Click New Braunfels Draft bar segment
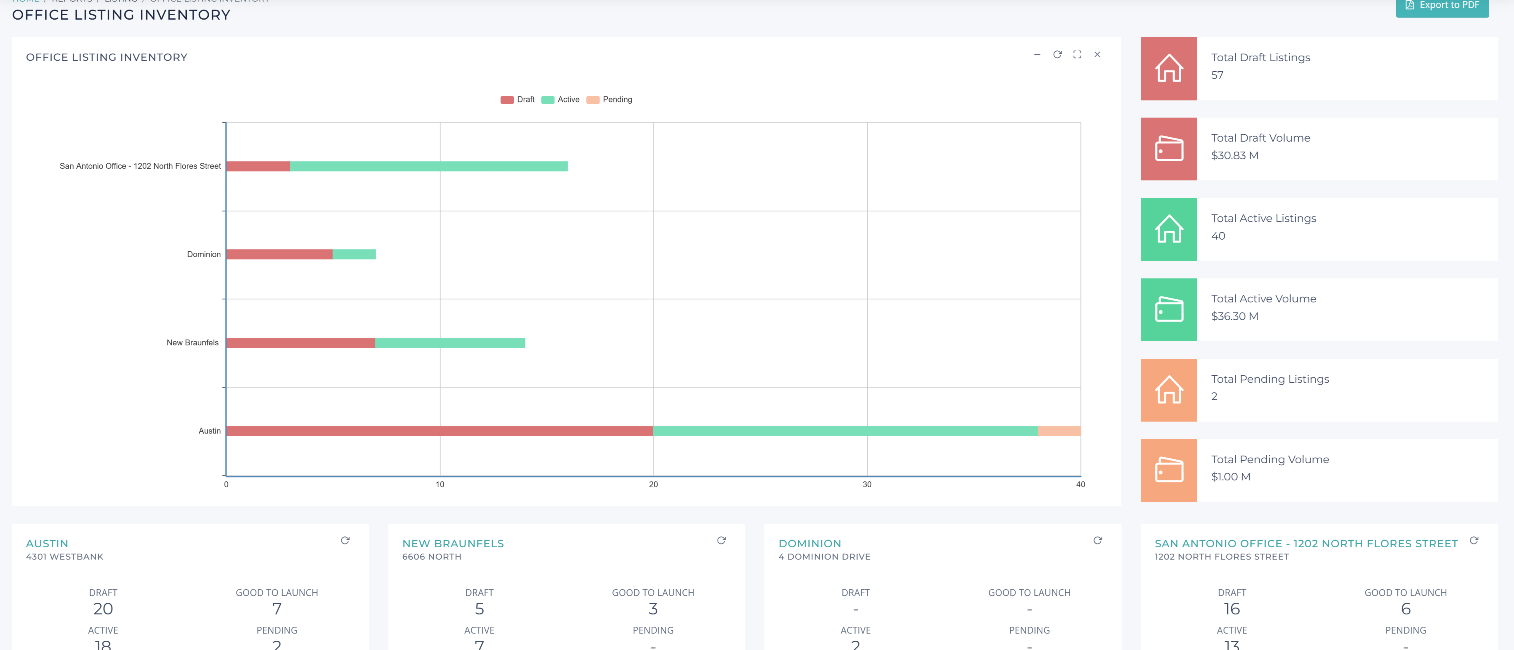The width and height of the screenshot is (1514, 650). (301, 343)
